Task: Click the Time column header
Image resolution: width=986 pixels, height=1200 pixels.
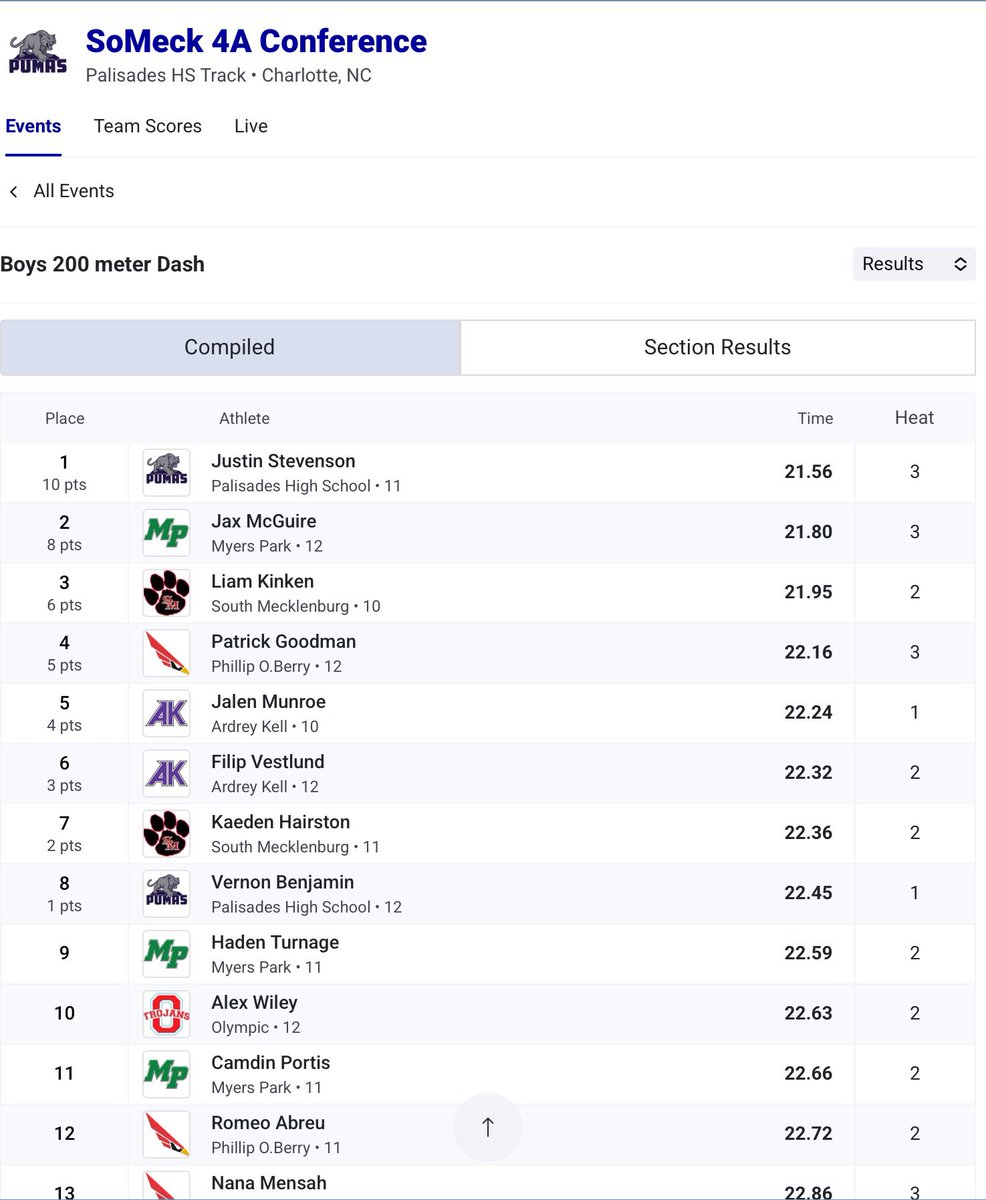Action: point(815,418)
